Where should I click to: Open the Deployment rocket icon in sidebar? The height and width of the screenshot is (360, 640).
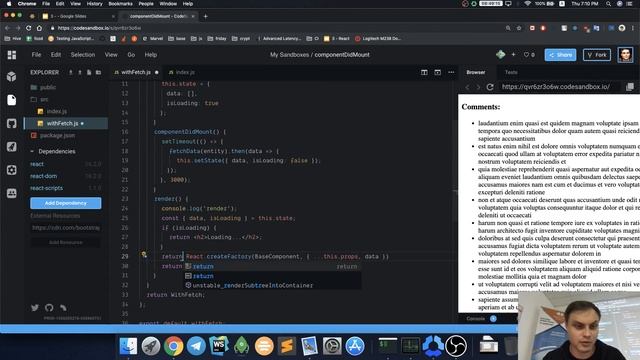click(11, 147)
